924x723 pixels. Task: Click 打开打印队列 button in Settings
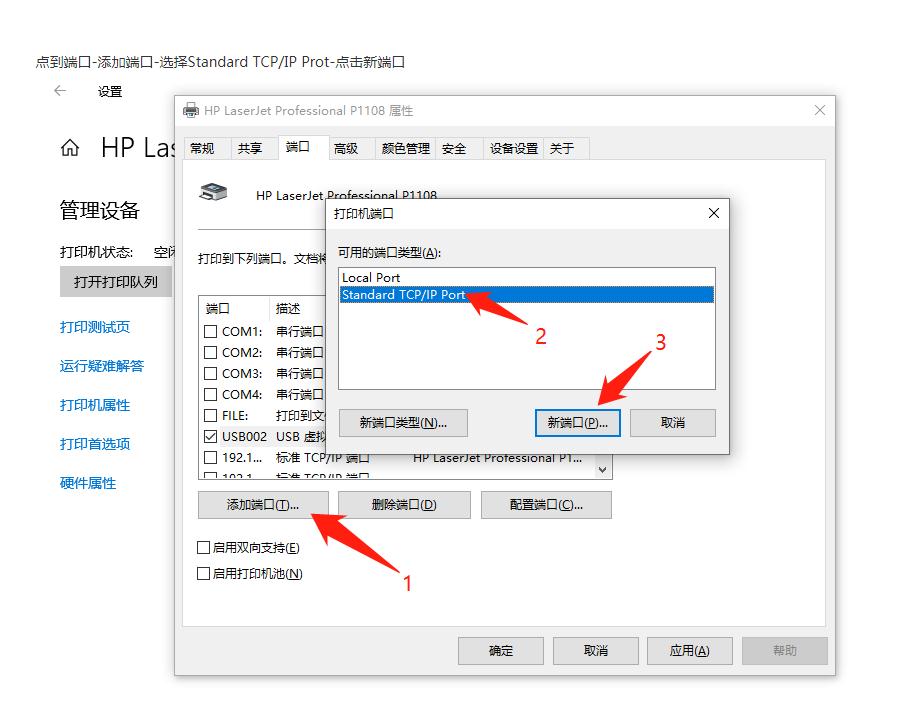[116, 282]
